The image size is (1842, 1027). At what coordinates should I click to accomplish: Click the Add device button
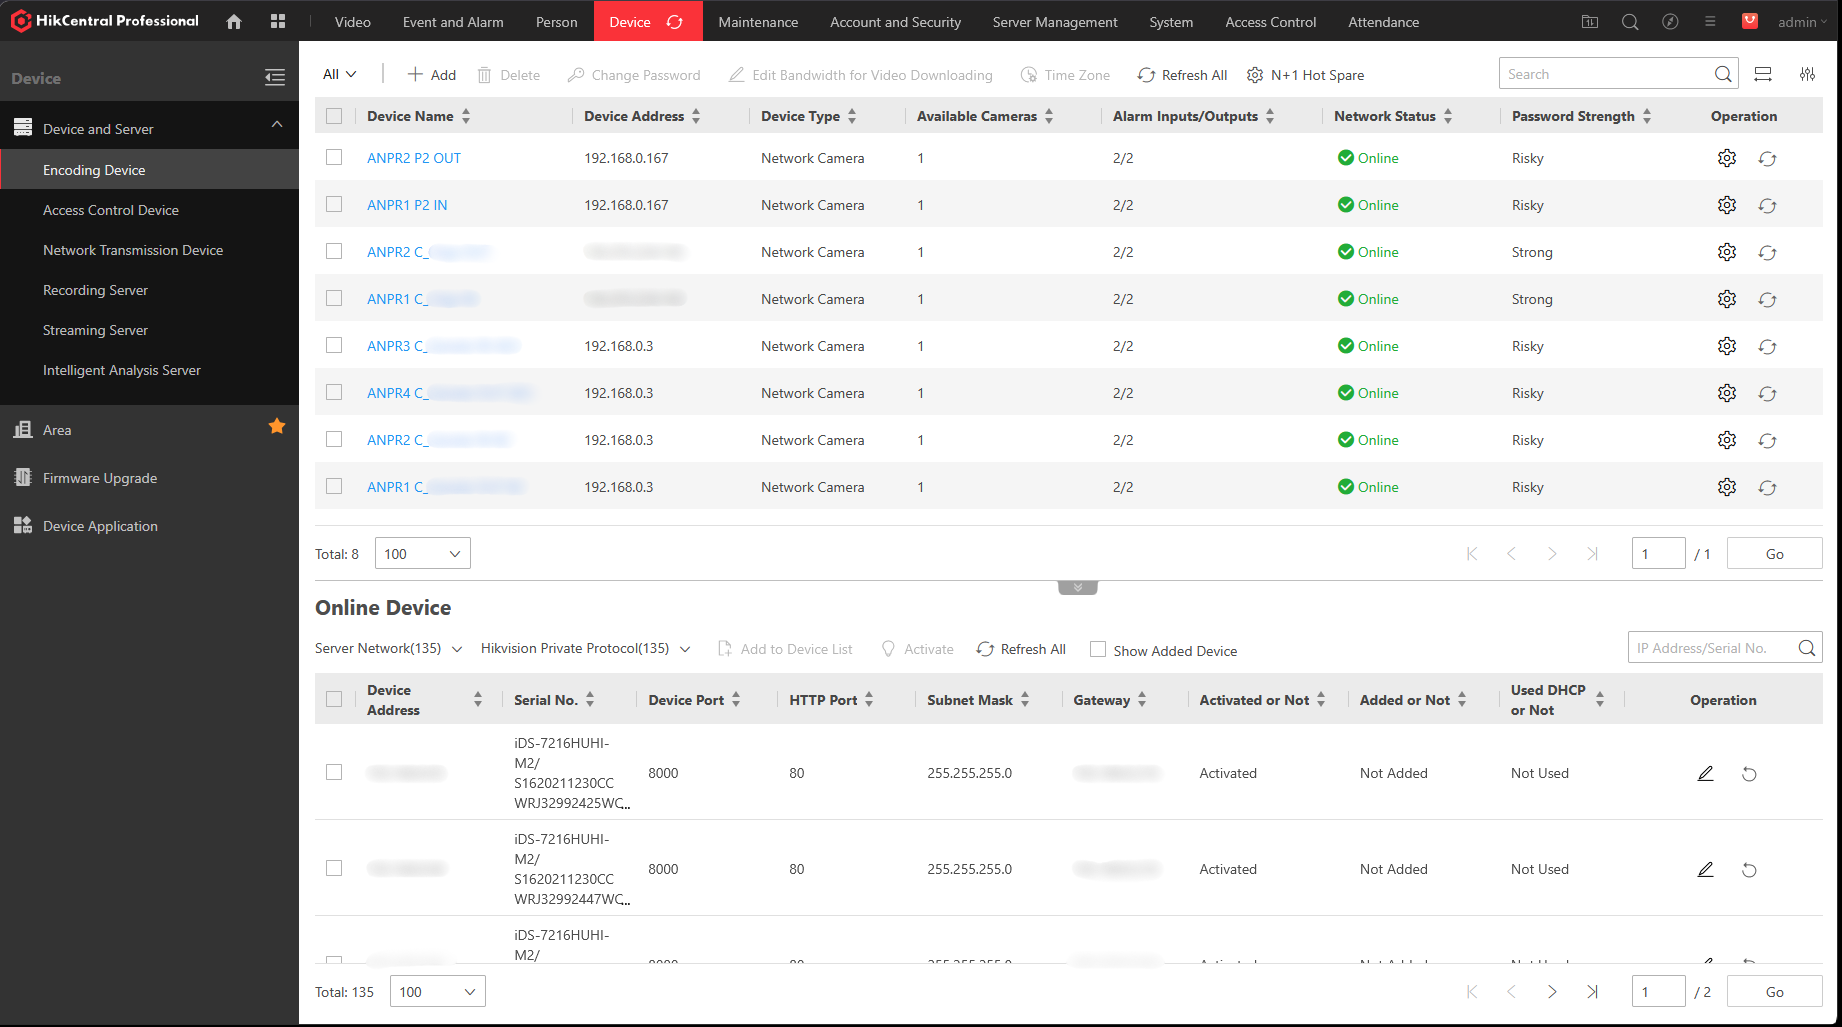(432, 75)
